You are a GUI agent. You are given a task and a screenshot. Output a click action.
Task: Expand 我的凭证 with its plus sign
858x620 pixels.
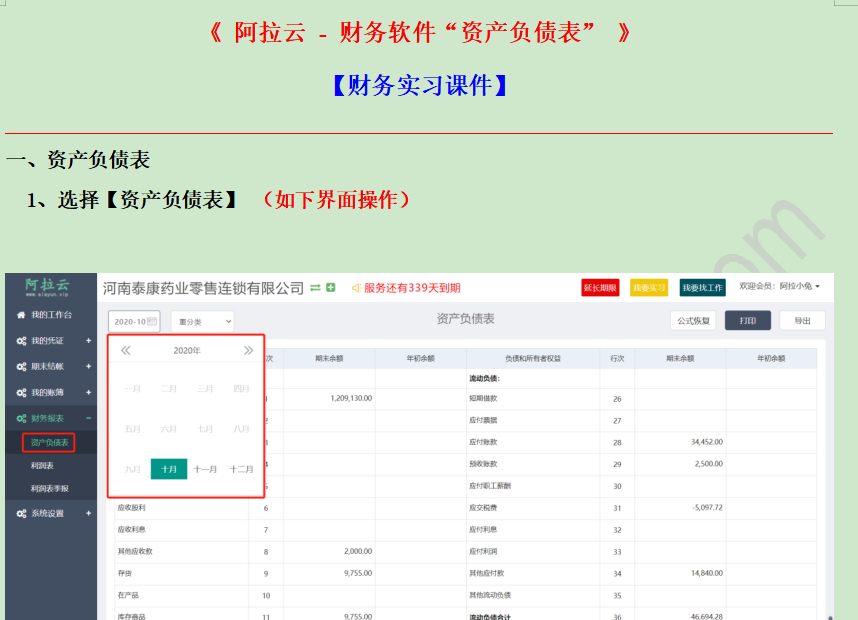89,341
